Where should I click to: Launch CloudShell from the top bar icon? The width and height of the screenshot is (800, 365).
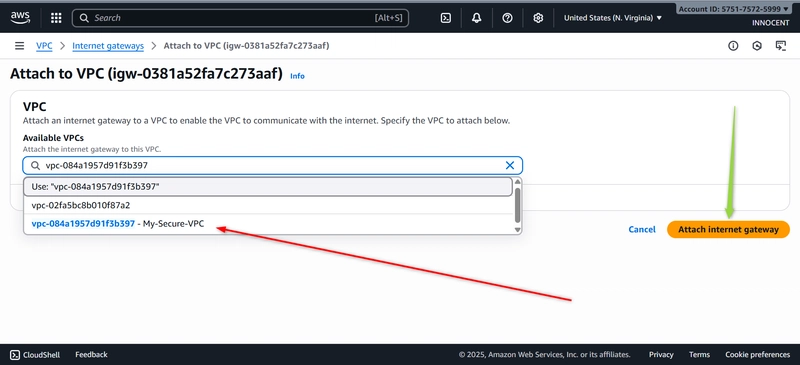(445, 18)
